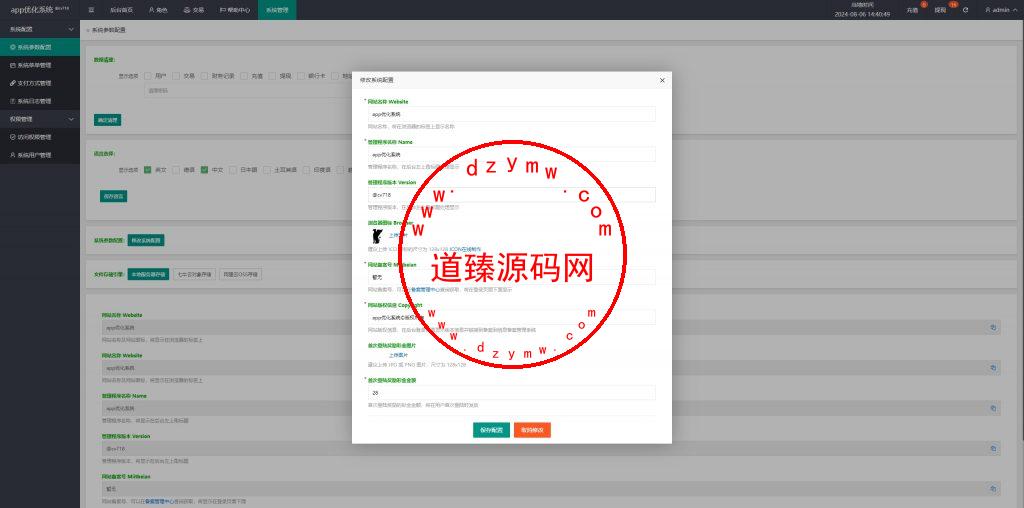This screenshot has width=1024, height=508.
Task: Copy the background Miitbeian row value
Action: click(x=993, y=488)
